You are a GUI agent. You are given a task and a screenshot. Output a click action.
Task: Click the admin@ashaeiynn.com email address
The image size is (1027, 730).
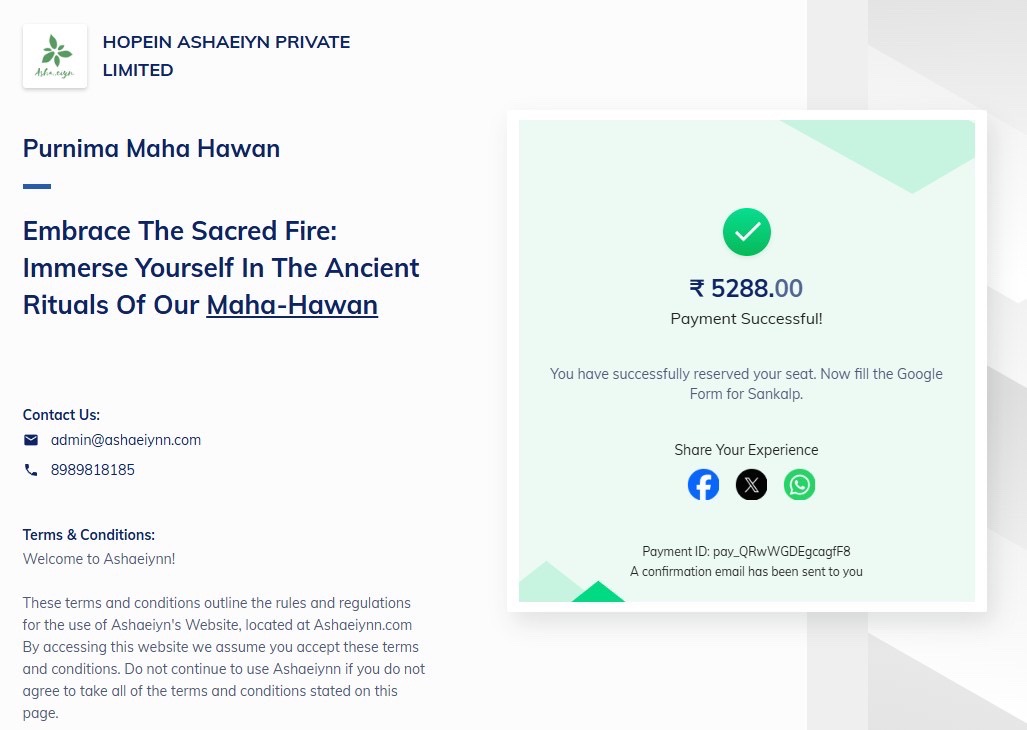coord(126,440)
